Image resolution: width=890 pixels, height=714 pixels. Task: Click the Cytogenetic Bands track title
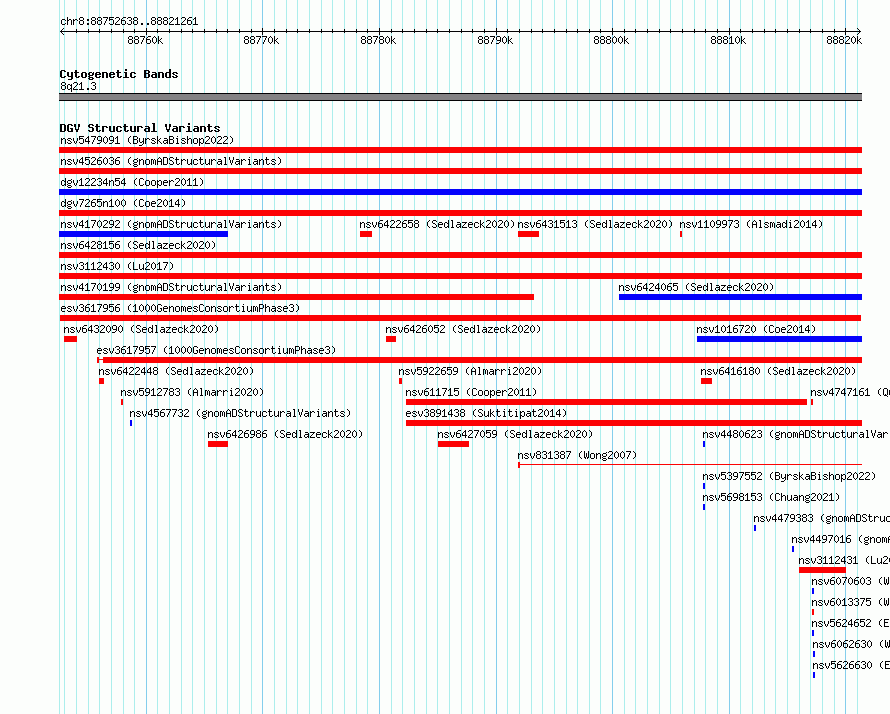[x=119, y=74]
